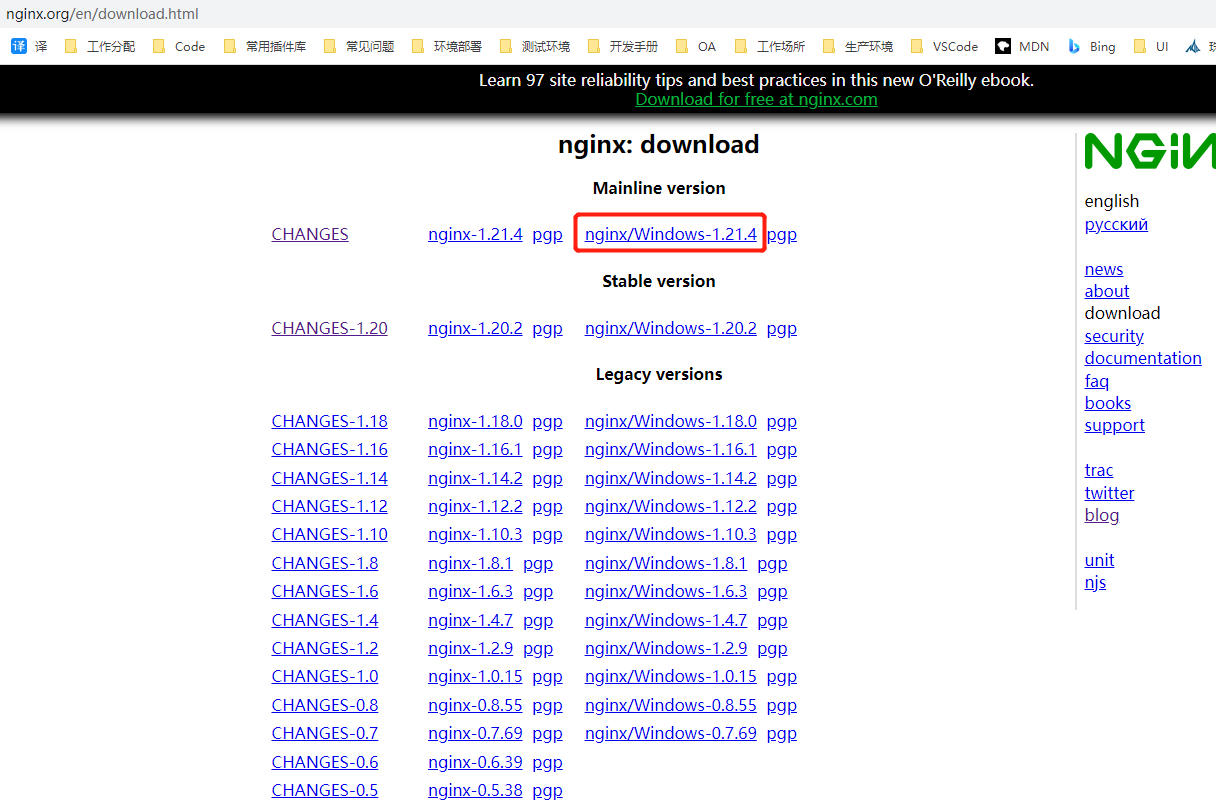
Task: Switch the site to русский
Action: 1116,224
